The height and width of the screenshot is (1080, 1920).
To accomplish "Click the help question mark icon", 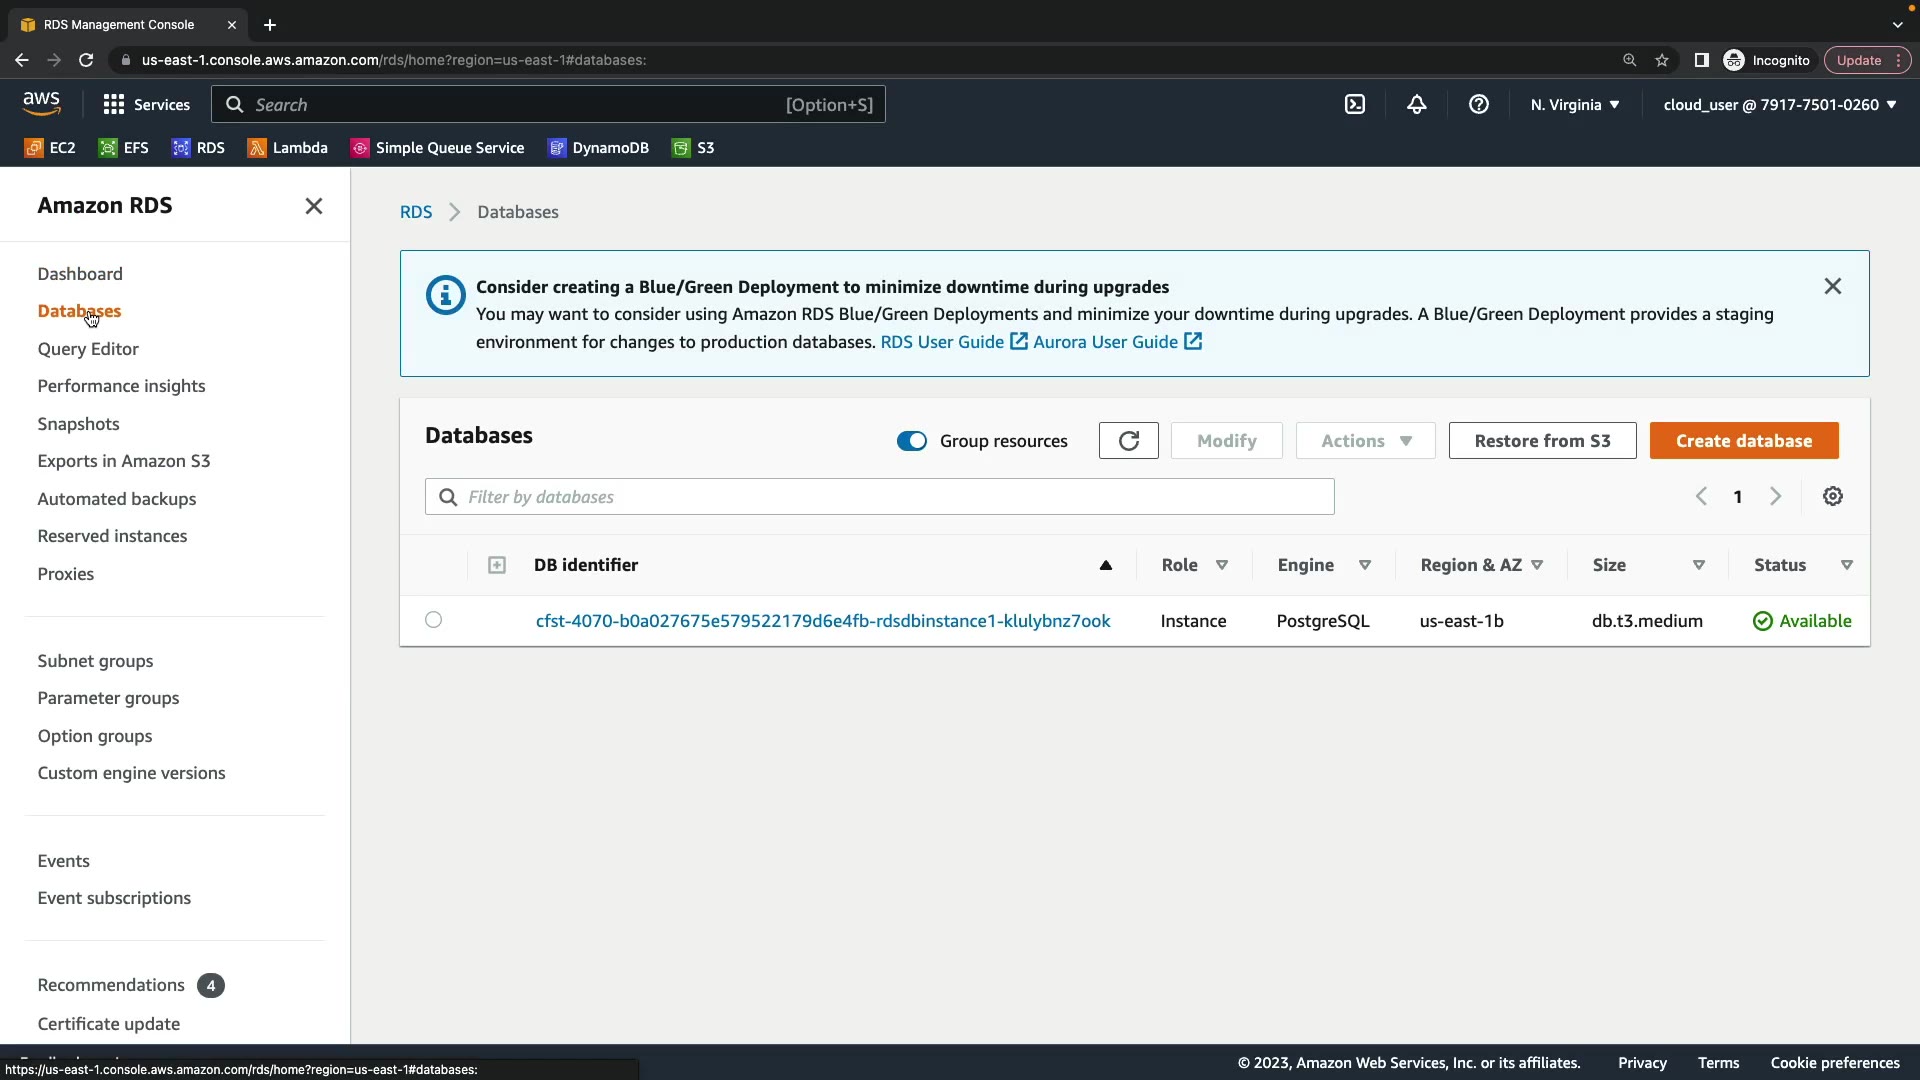I will (x=1478, y=104).
